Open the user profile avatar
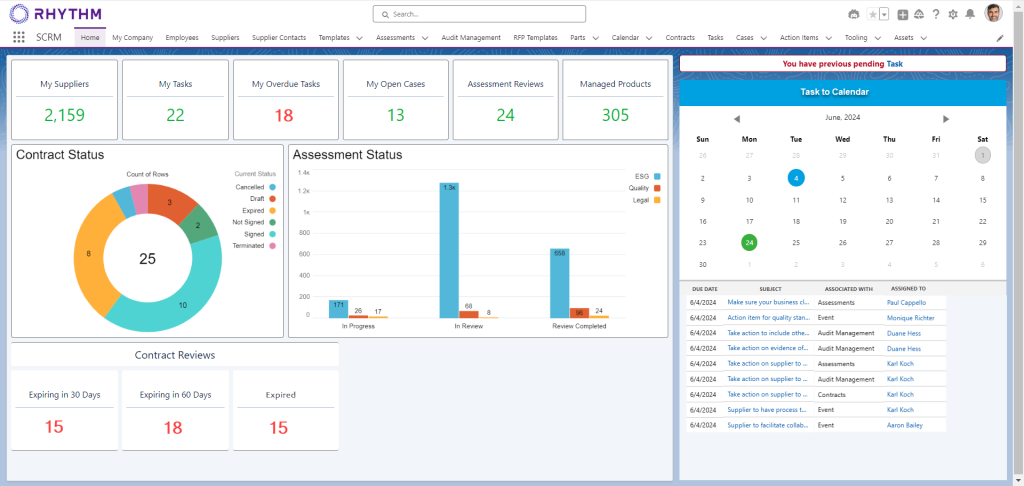This screenshot has width=1024, height=486. [993, 13]
